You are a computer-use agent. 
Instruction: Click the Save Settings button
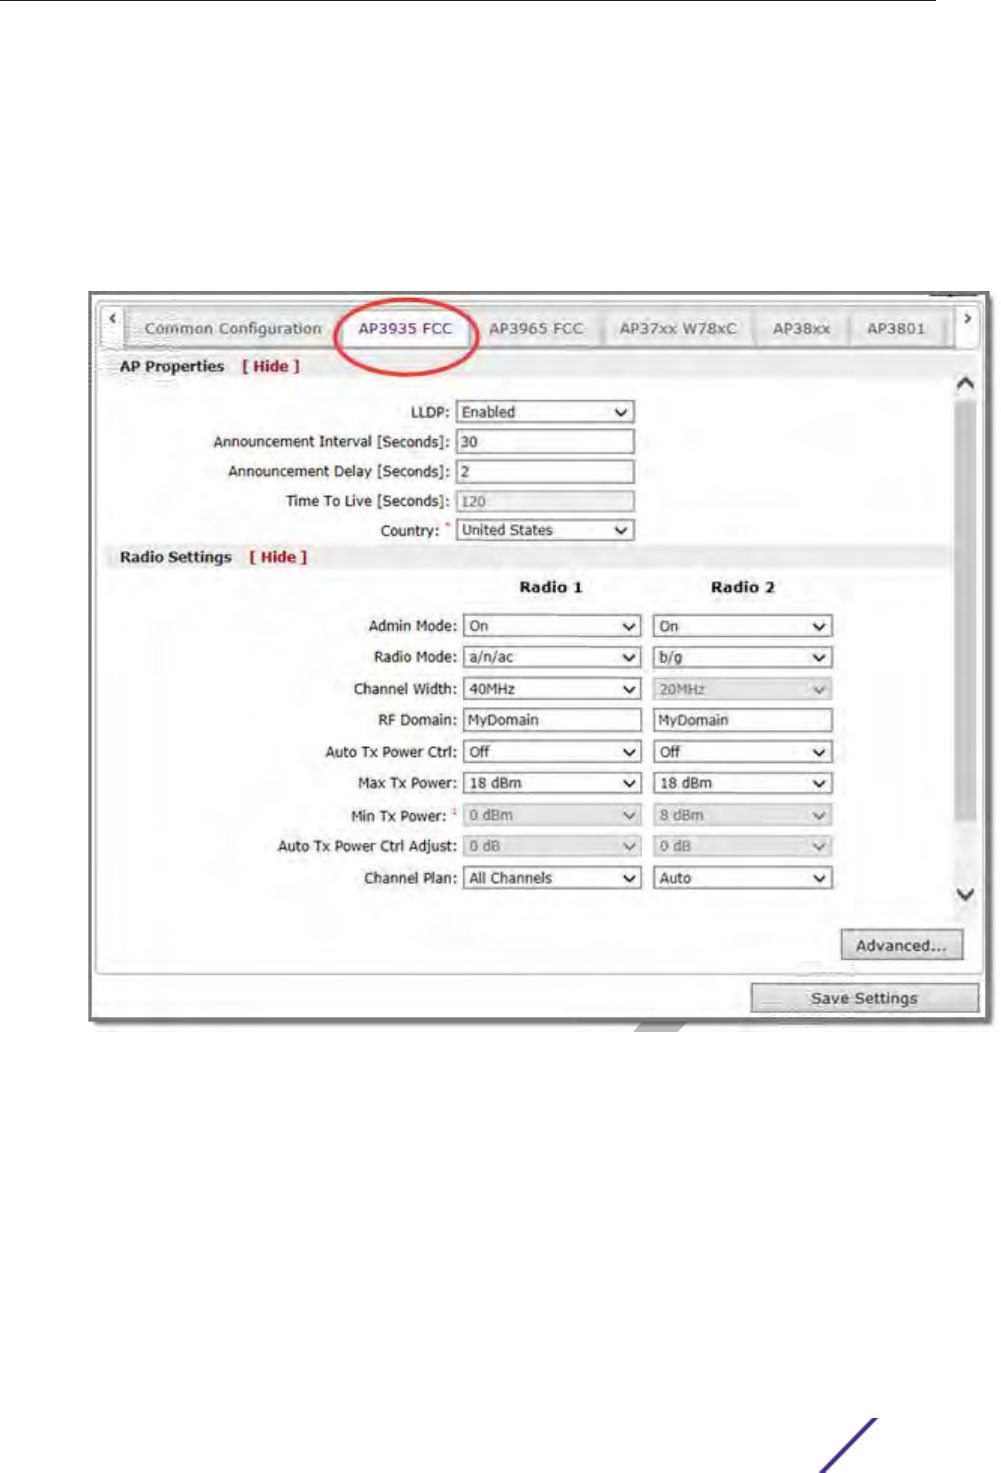click(x=864, y=998)
